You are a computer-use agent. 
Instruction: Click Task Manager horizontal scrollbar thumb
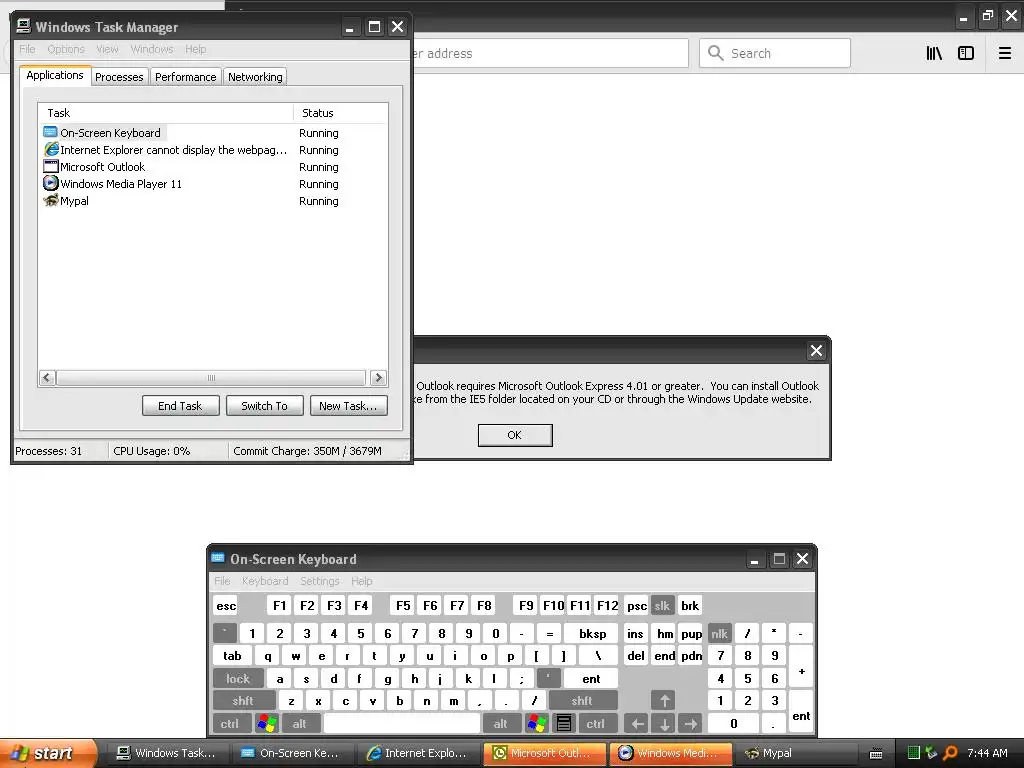point(211,377)
